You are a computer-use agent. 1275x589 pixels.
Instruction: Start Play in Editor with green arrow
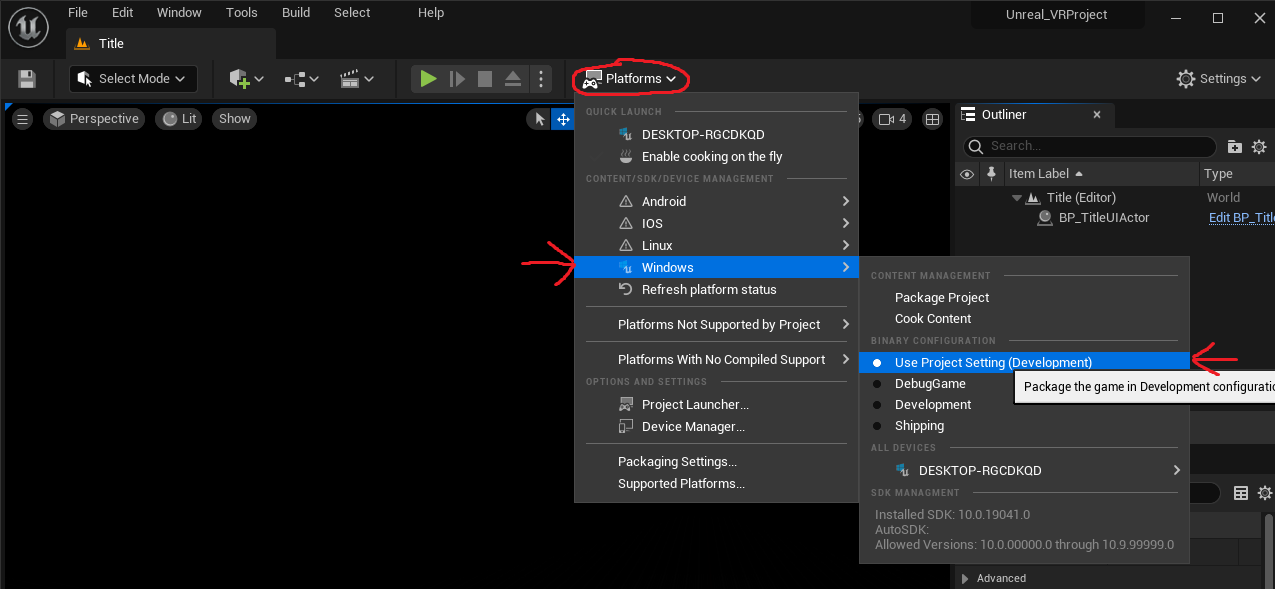tap(428, 79)
